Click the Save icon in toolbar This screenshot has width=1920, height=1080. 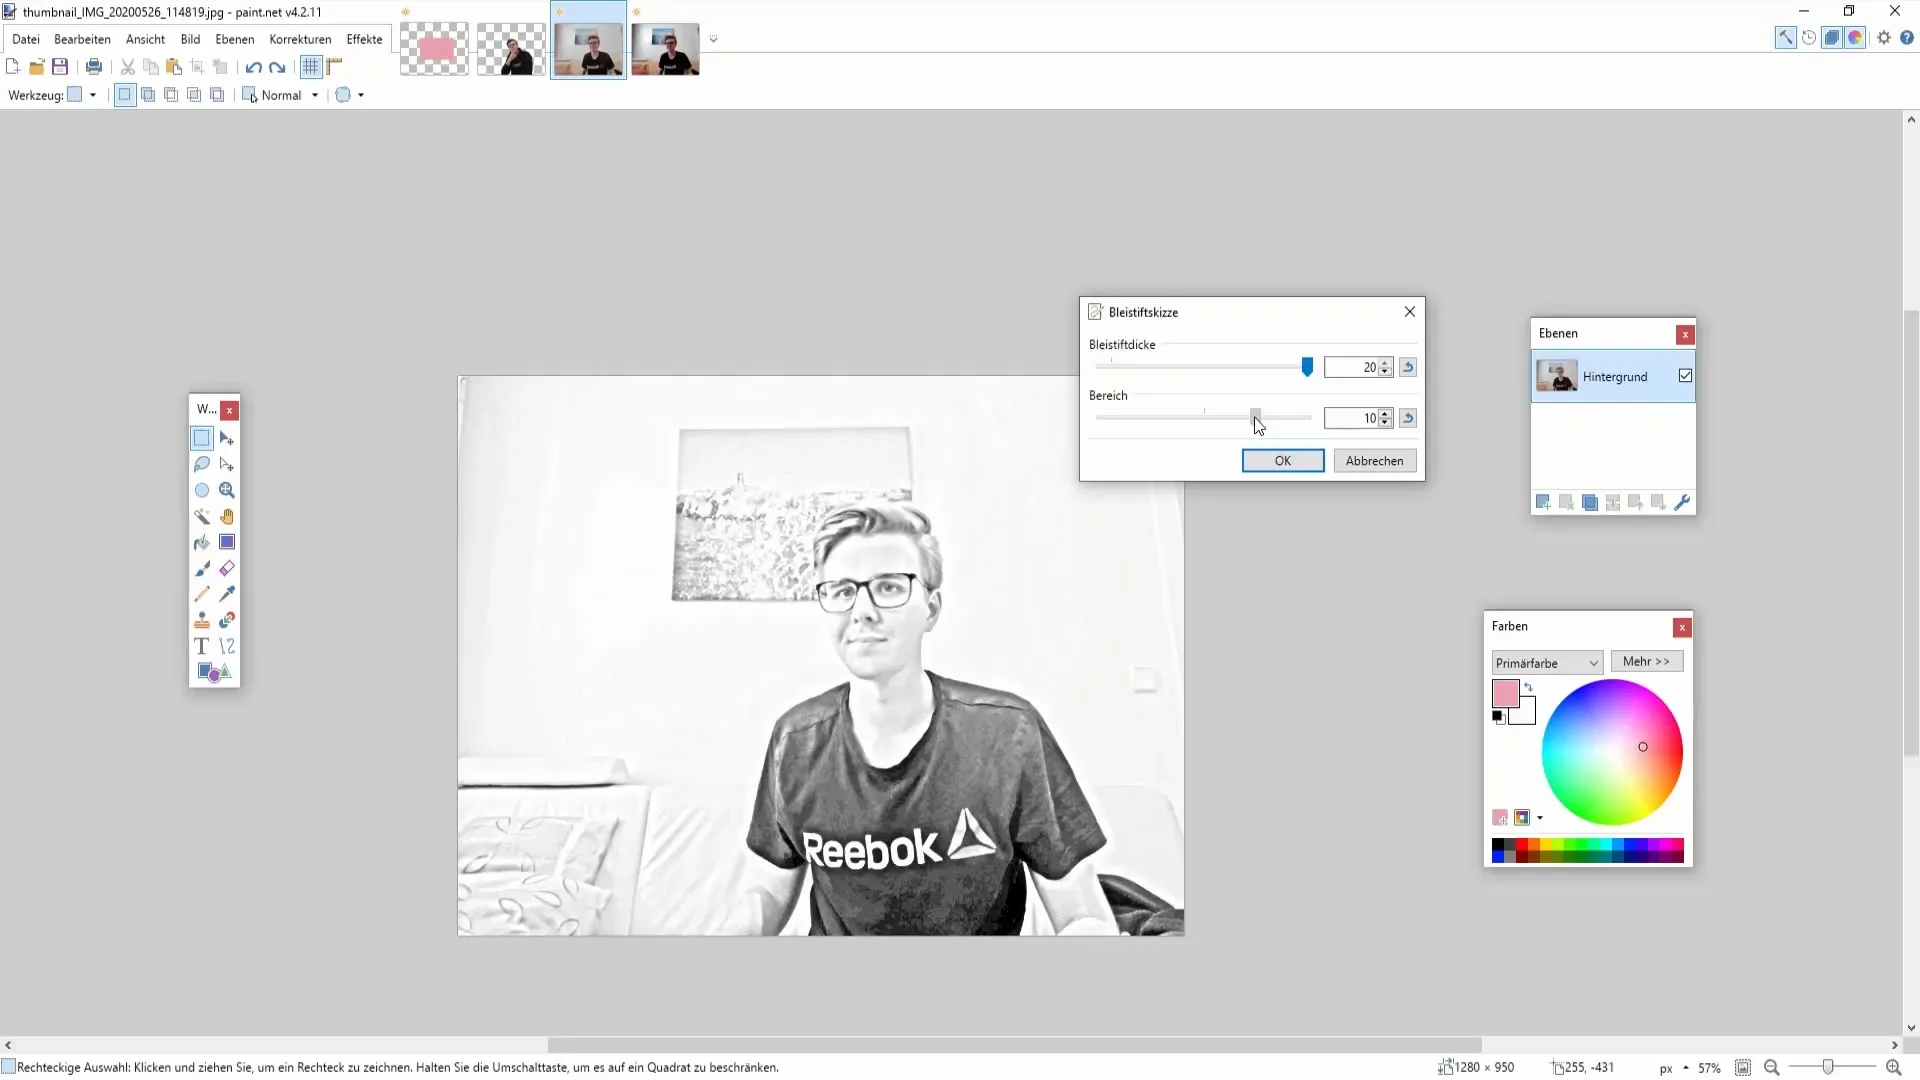(60, 67)
